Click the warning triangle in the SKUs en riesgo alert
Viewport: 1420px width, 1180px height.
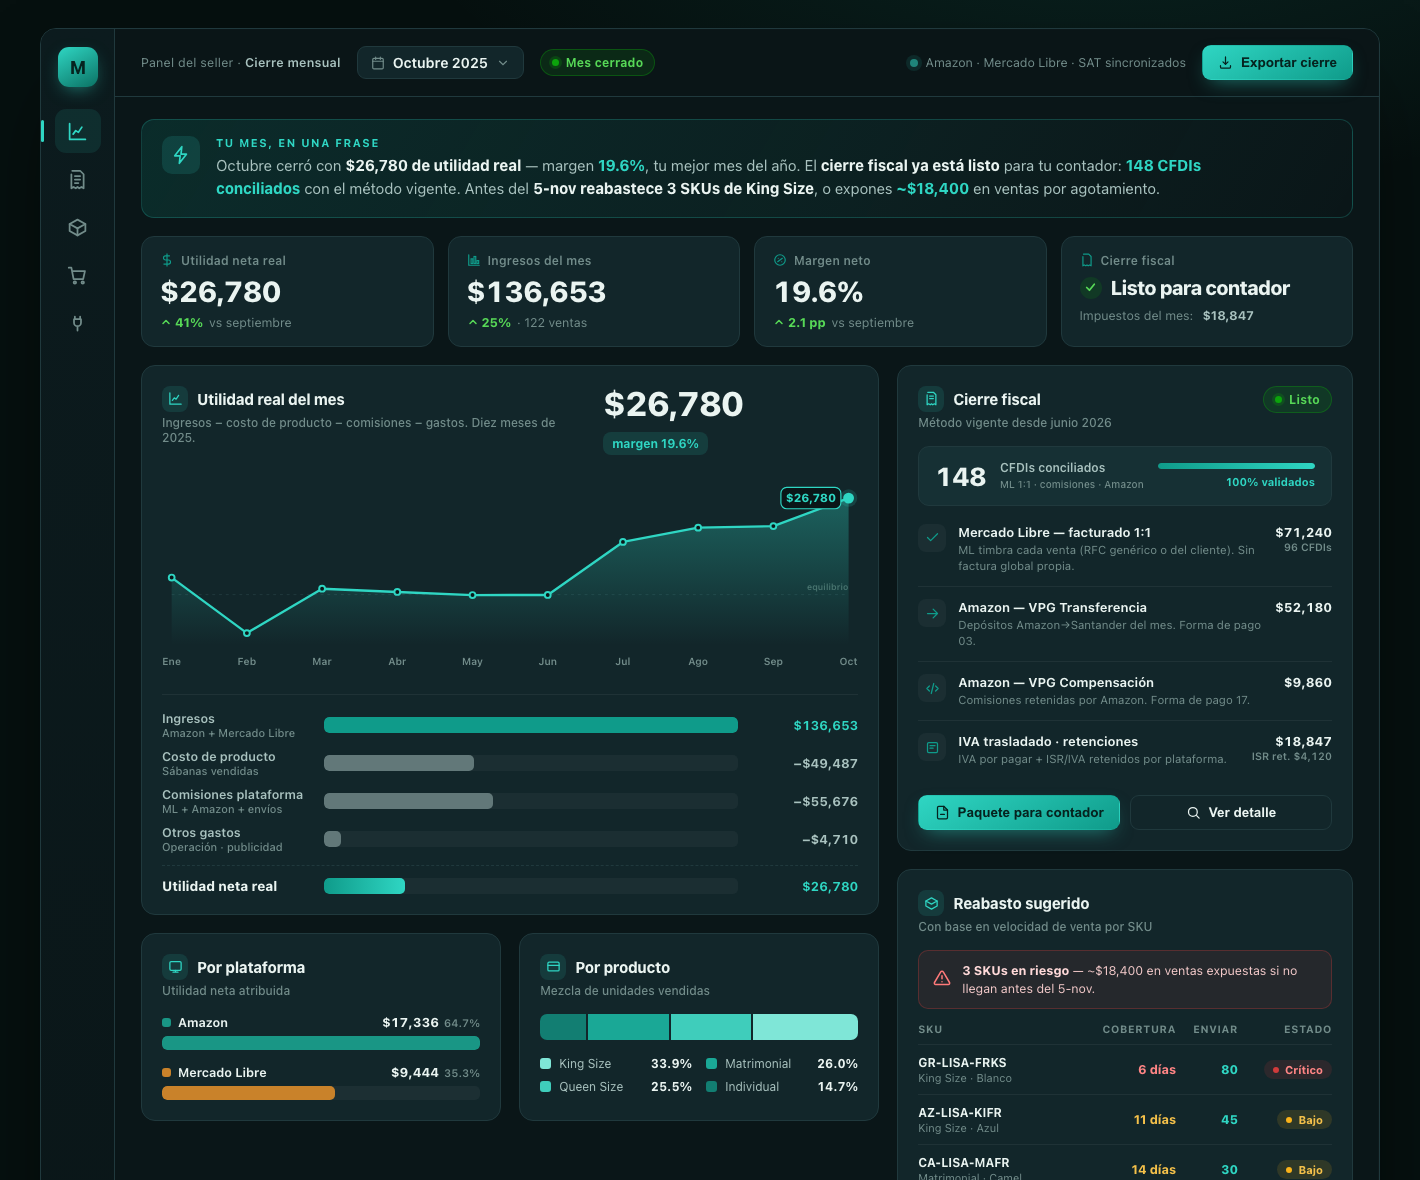click(942, 979)
